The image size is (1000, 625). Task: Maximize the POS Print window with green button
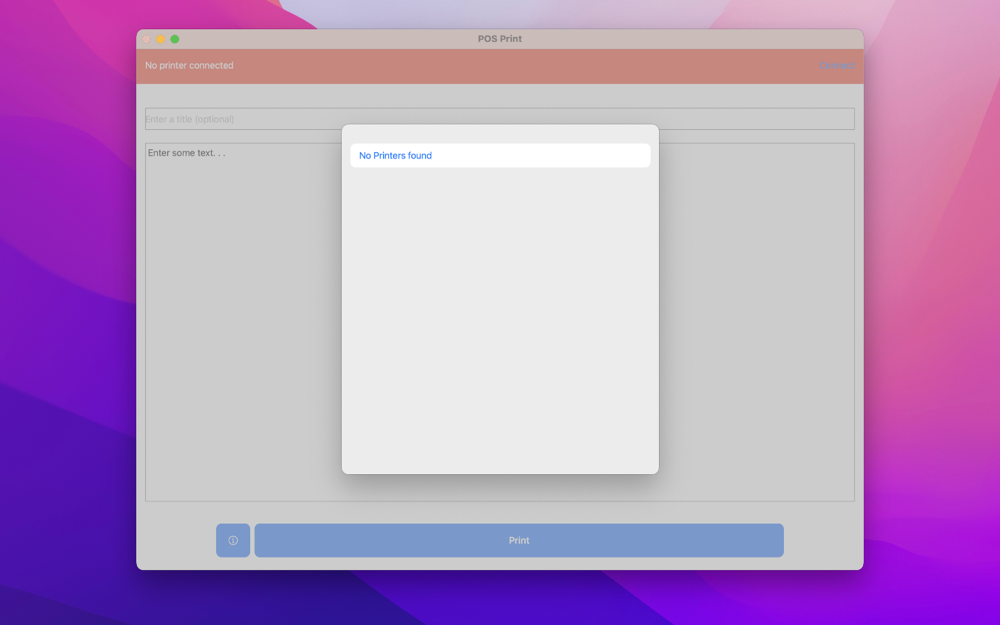(x=175, y=40)
